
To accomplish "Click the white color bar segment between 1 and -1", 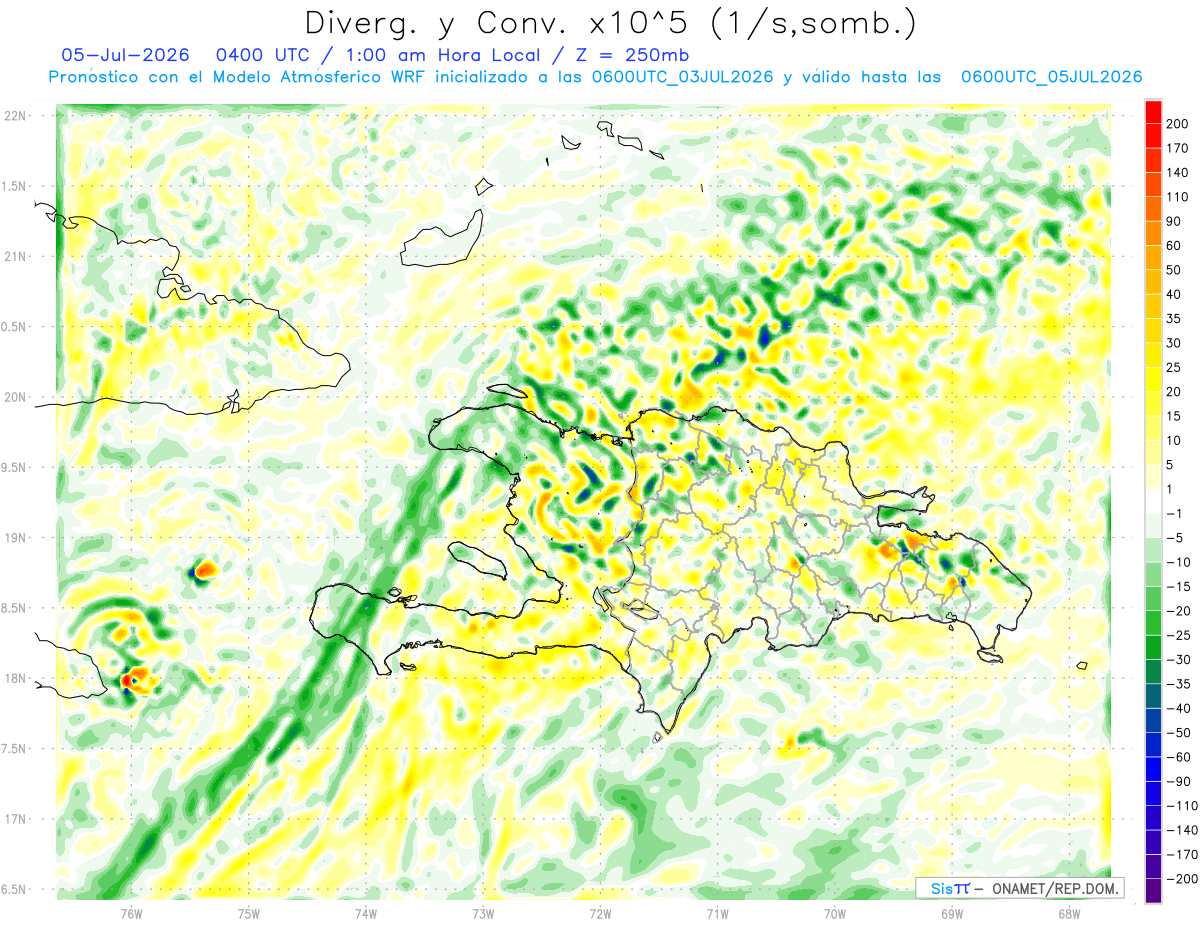I will click(x=1153, y=502).
